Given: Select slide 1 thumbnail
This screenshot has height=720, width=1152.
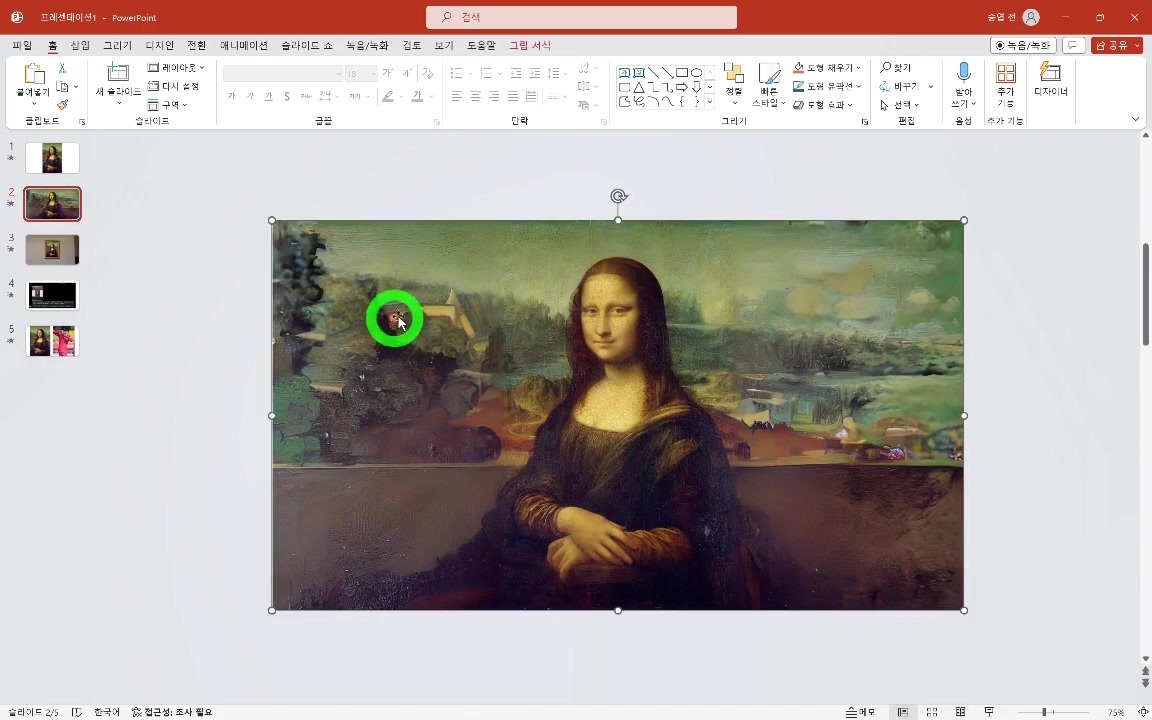Looking at the screenshot, I should [52, 158].
